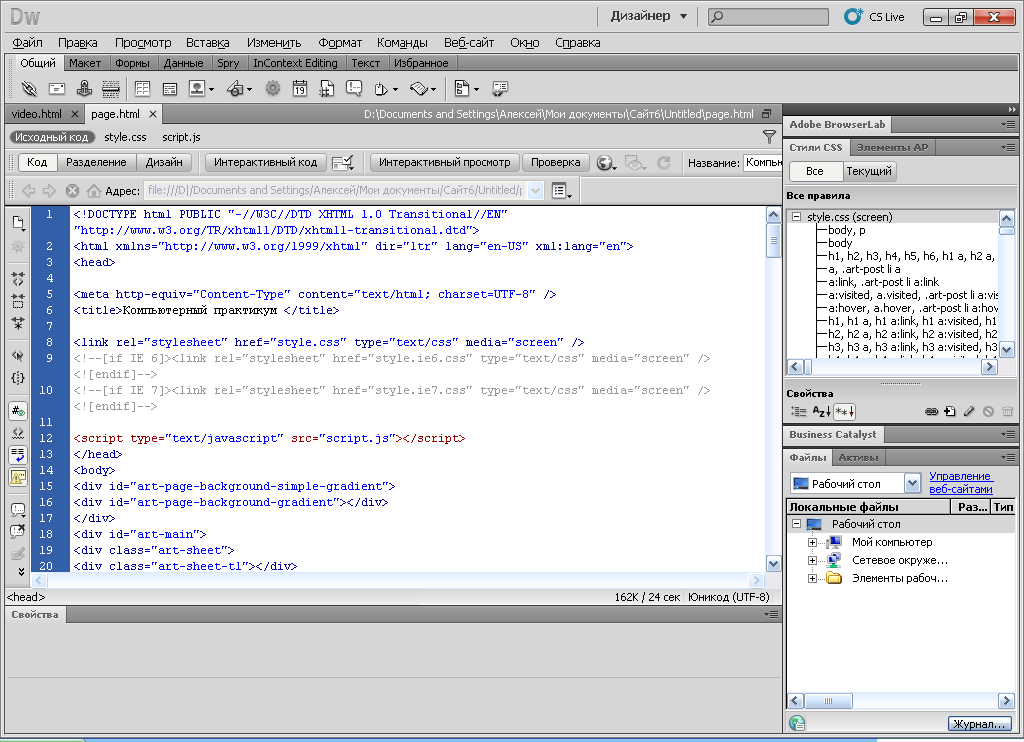Click Интерактивный просмотр button

[x=445, y=162]
